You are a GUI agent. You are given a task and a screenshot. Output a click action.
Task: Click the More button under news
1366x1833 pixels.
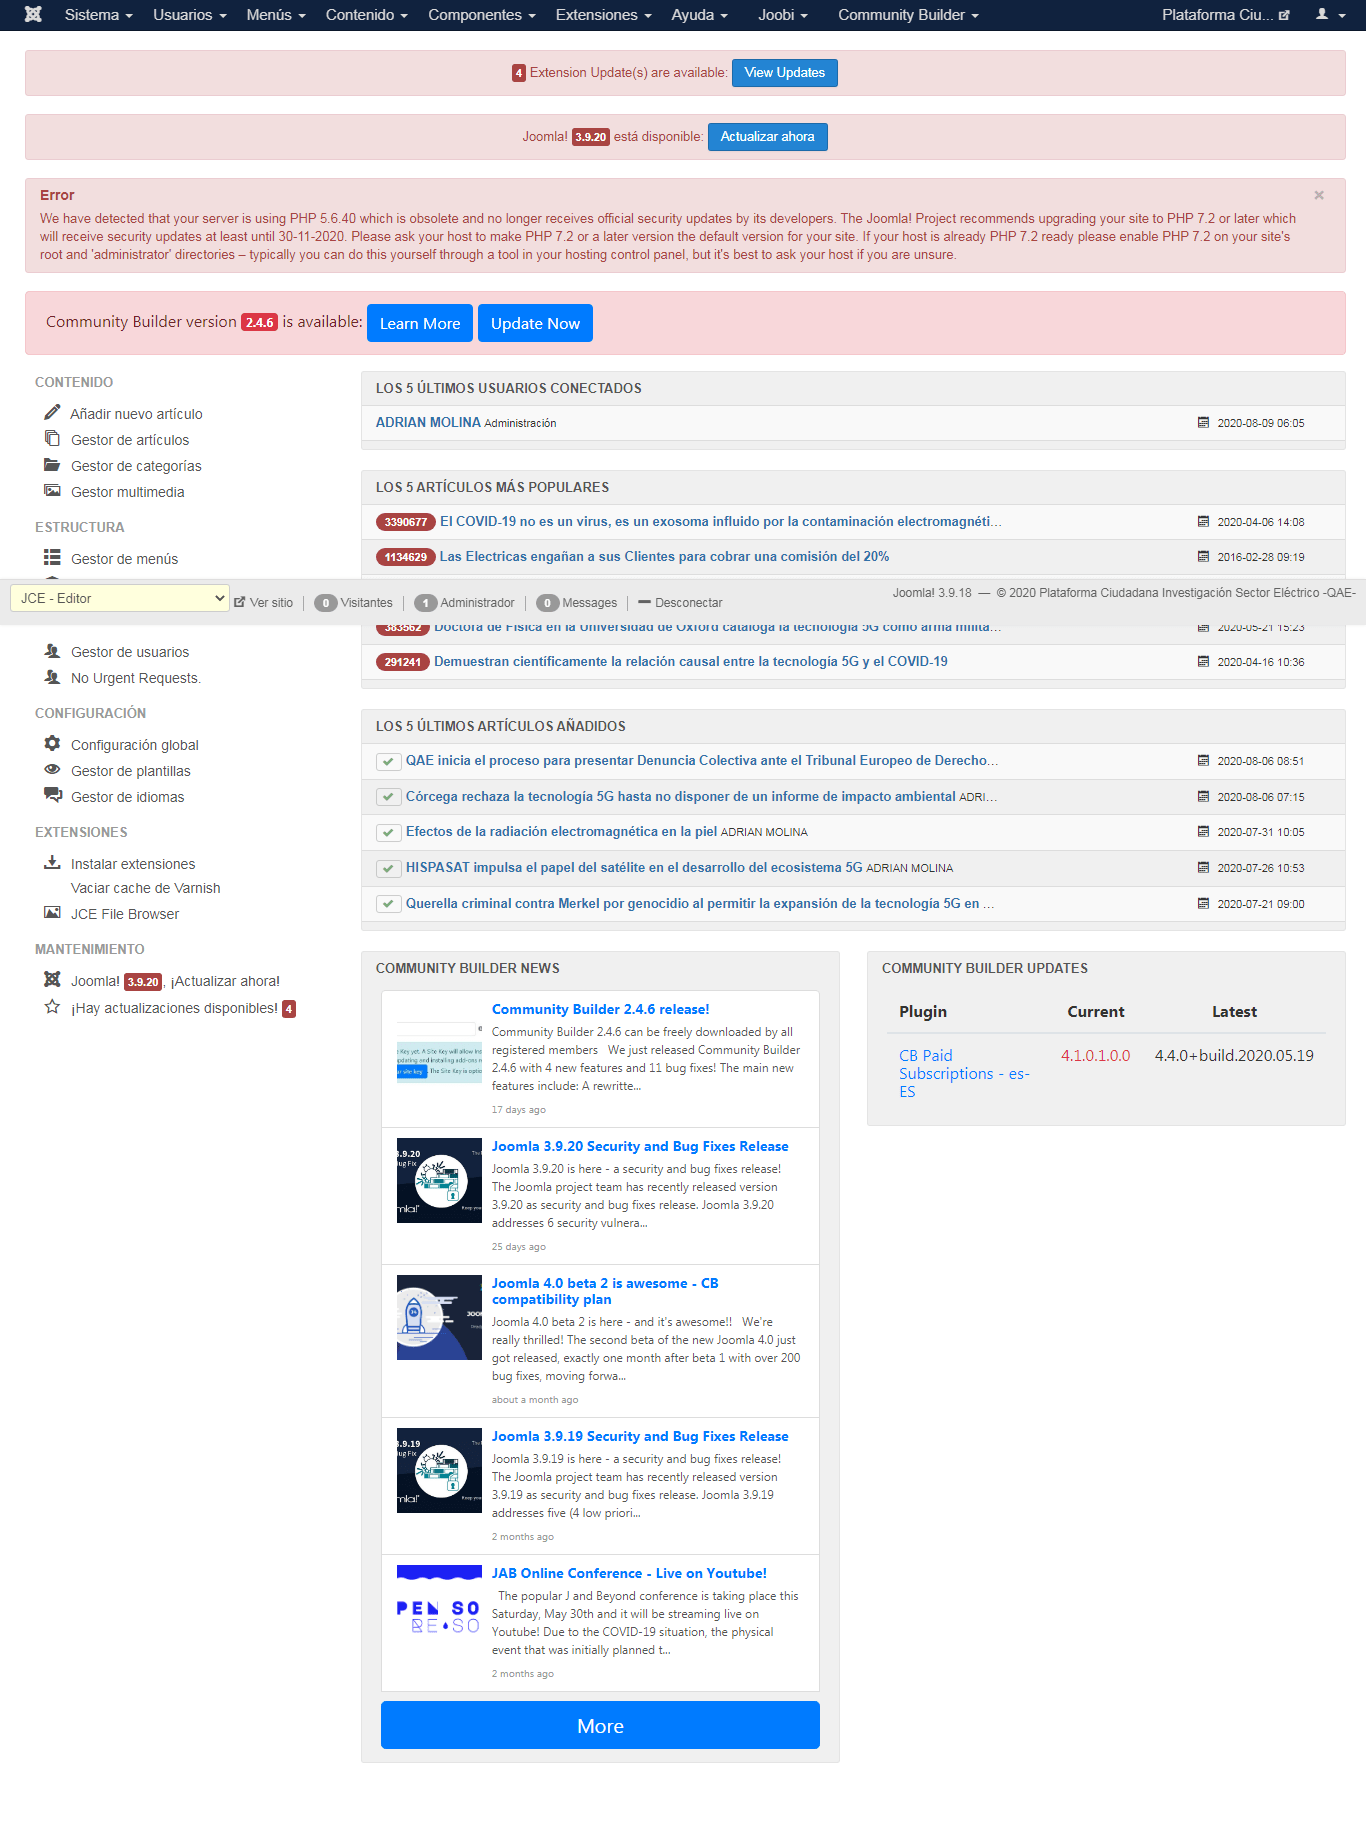click(x=600, y=1725)
